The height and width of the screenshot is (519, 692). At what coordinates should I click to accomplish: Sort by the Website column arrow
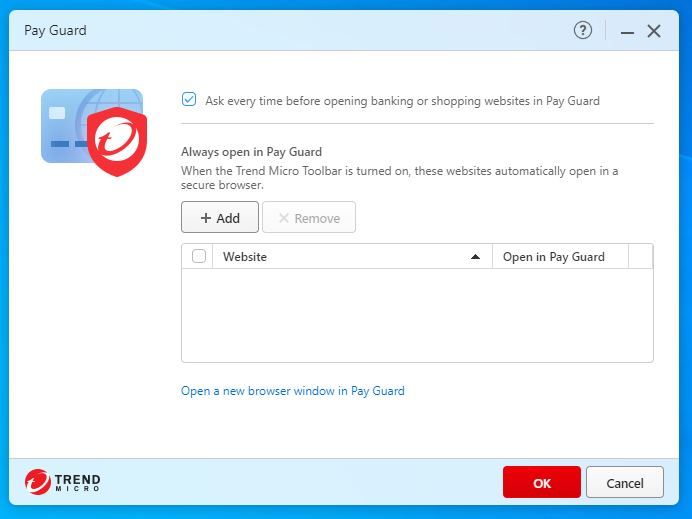pyautogui.click(x=475, y=257)
